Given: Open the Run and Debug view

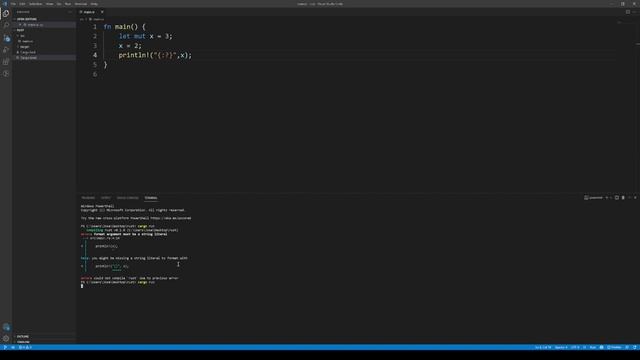Looking at the screenshot, I should coord(6,50).
